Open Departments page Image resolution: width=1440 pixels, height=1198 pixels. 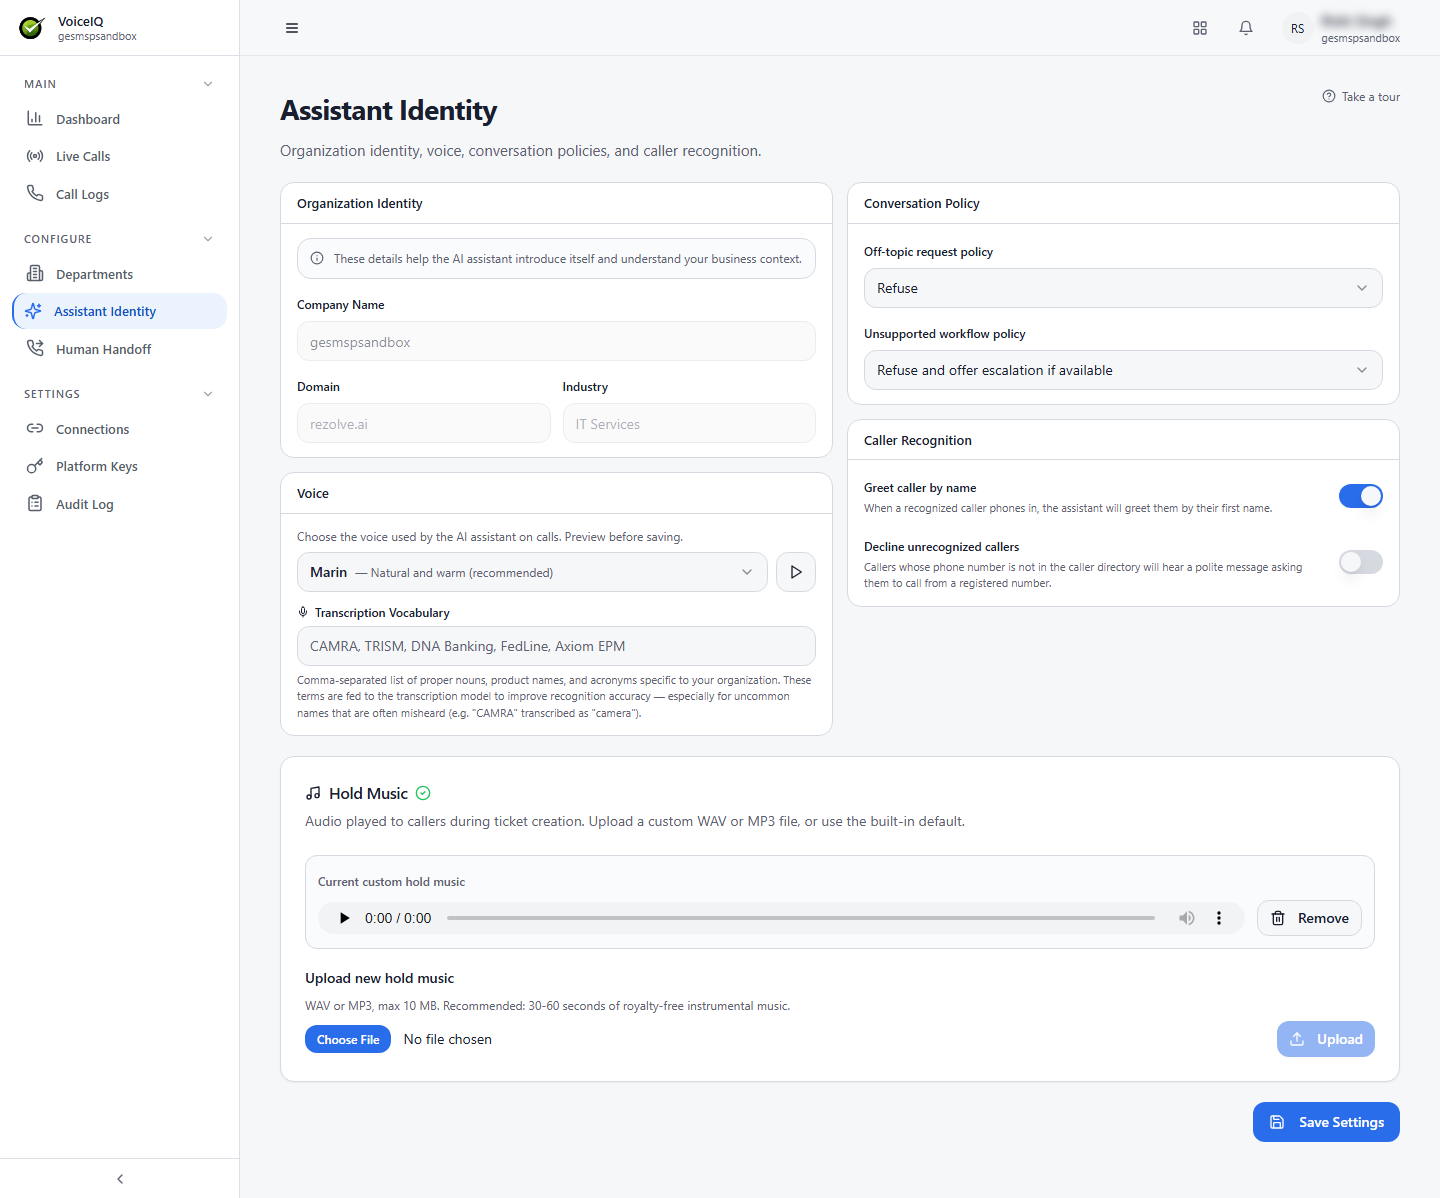120,274
